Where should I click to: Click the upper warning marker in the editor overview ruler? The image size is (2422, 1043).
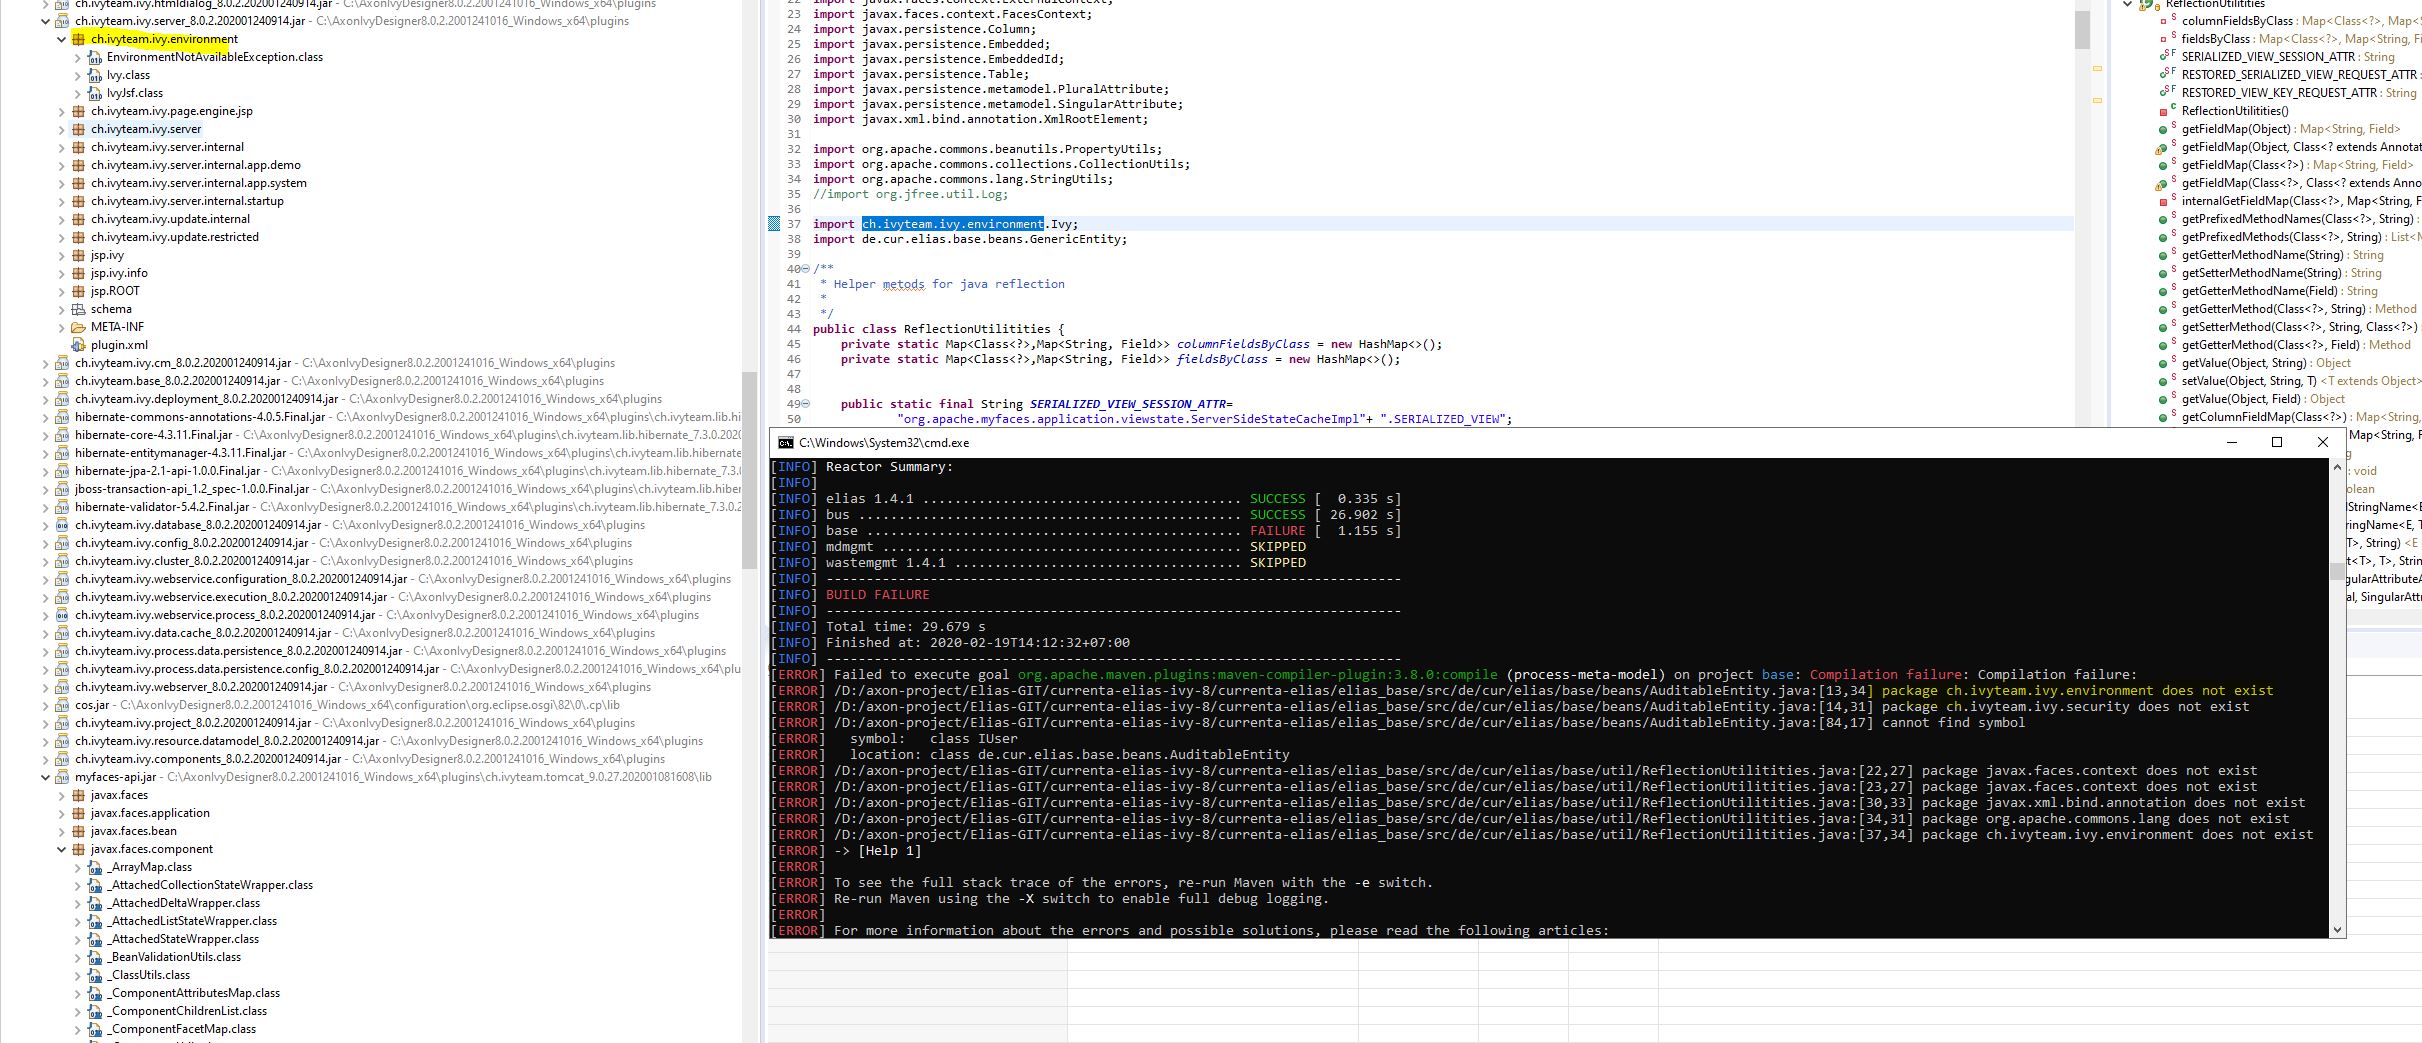2097,68
